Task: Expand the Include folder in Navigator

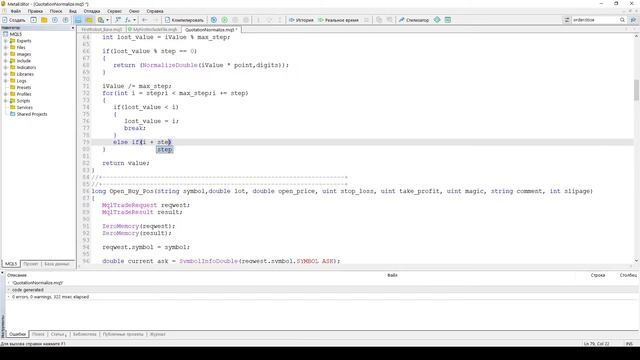Action: [x=6, y=61]
